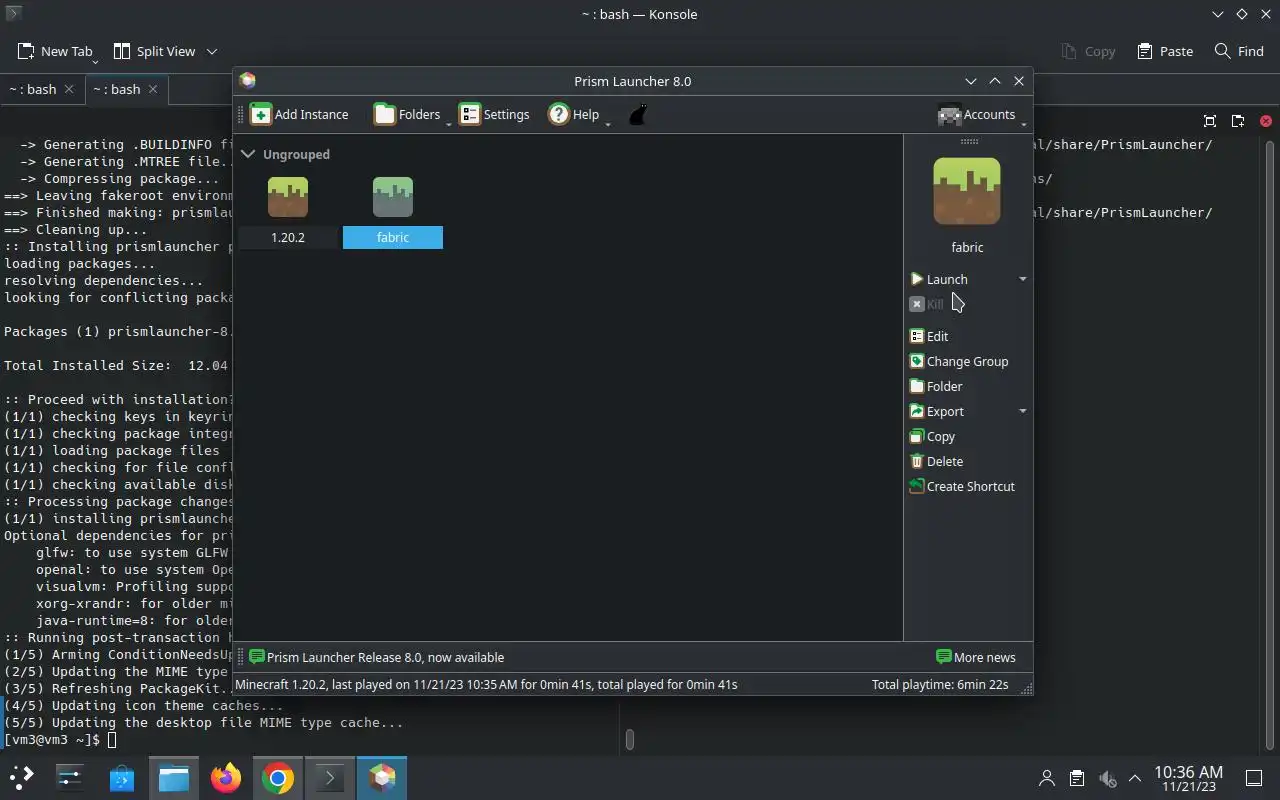Expand the Launch options arrow
This screenshot has width=1280, height=800.
[1022, 279]
